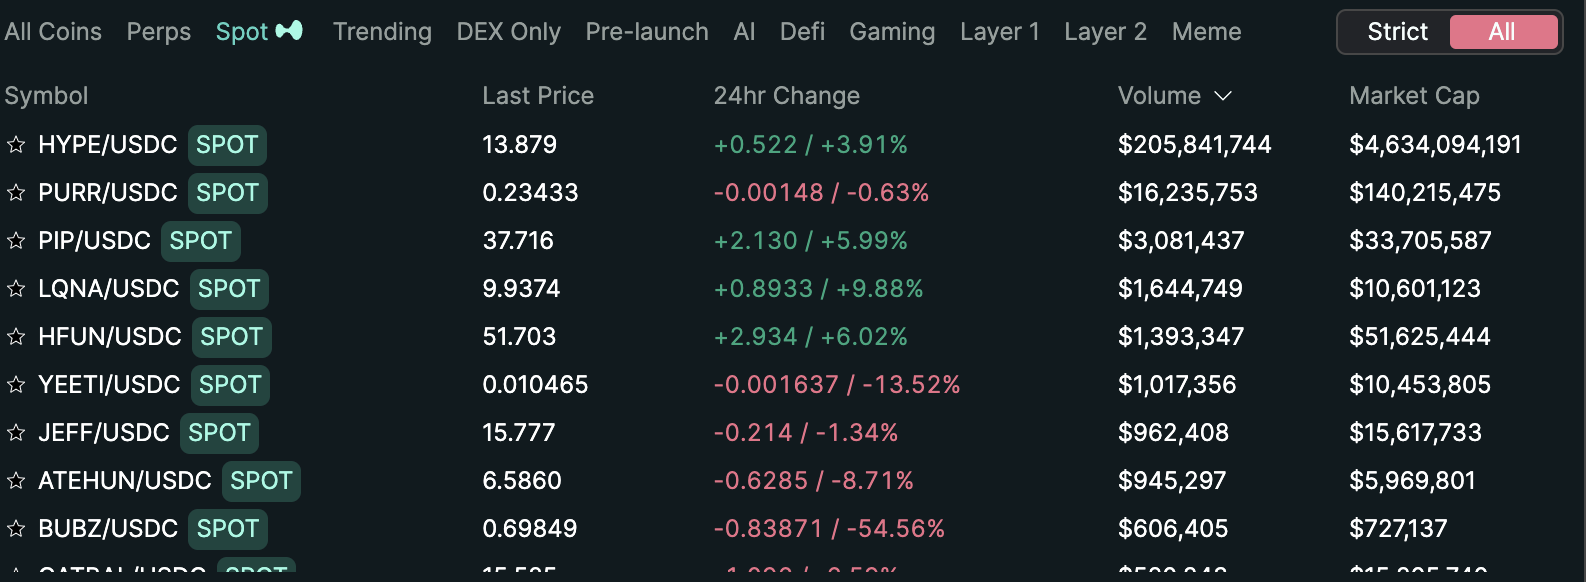1586x582 pixels.
Task: Select the BUBZ/USDC trading pair
Action: coord(107,529)
